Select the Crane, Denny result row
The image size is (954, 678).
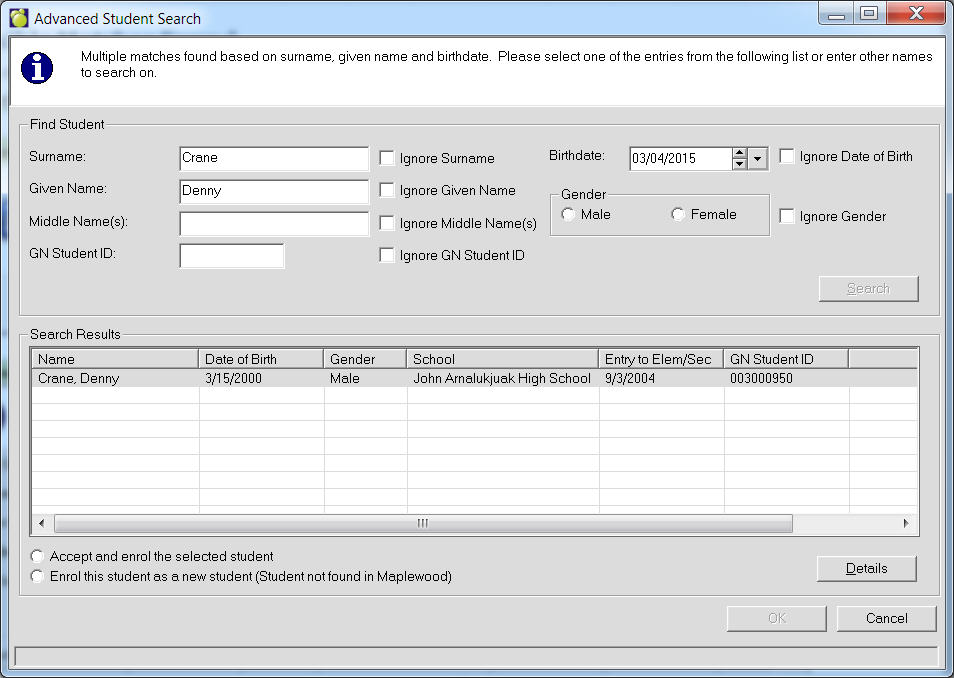pyautogui.click(x=300, y=379)
